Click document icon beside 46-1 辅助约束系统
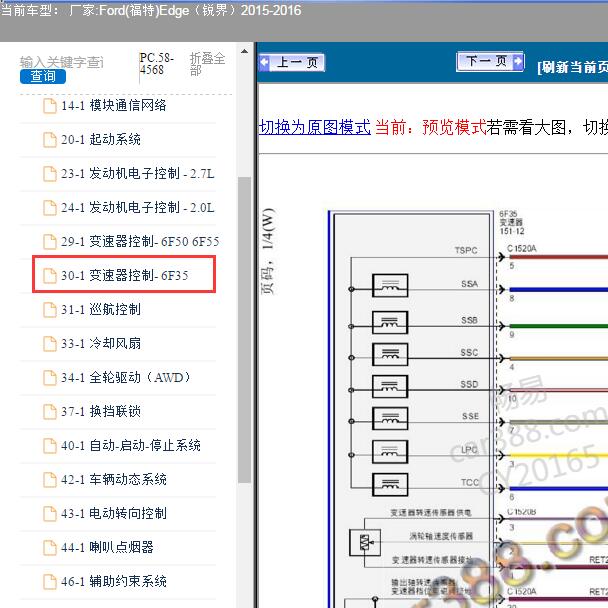Viewport: 608px width, 608px height. pos(50,582)
